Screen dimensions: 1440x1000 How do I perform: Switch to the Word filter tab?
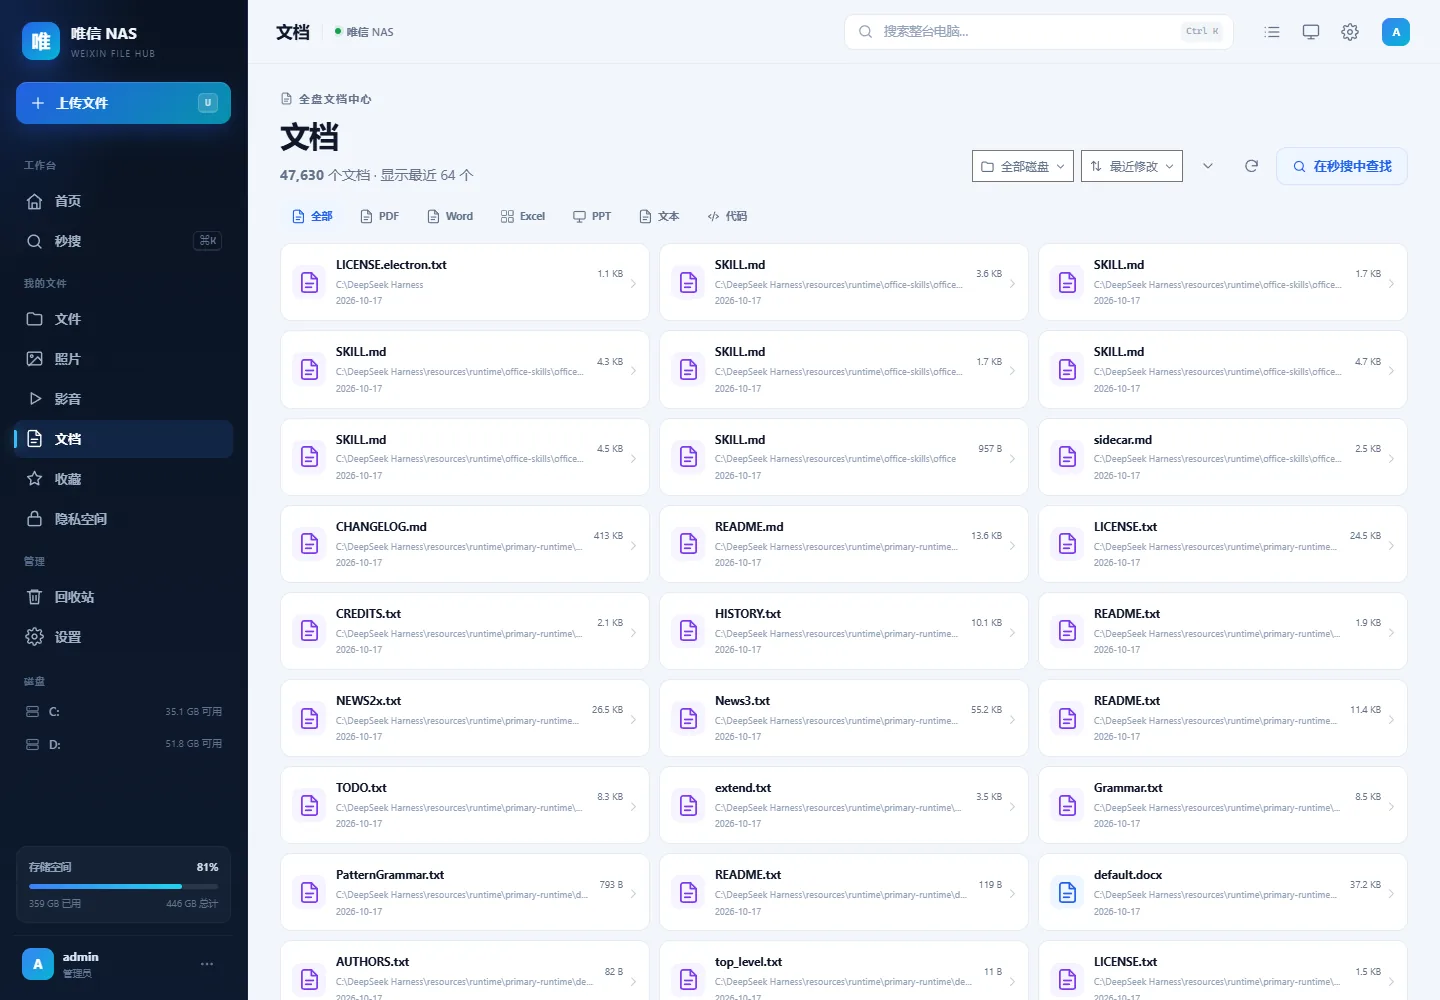point(450,216)
